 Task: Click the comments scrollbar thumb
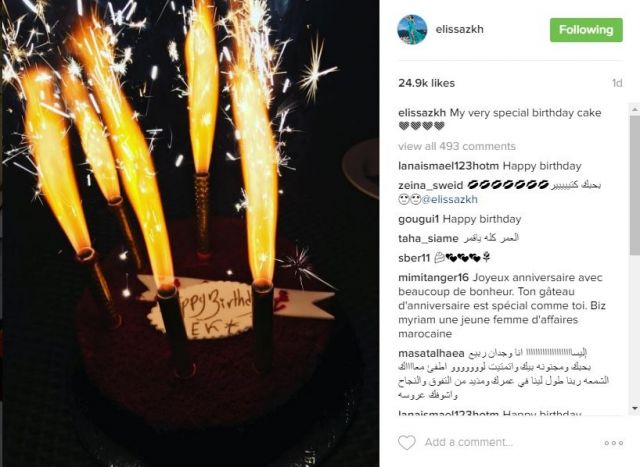(635, 185)
